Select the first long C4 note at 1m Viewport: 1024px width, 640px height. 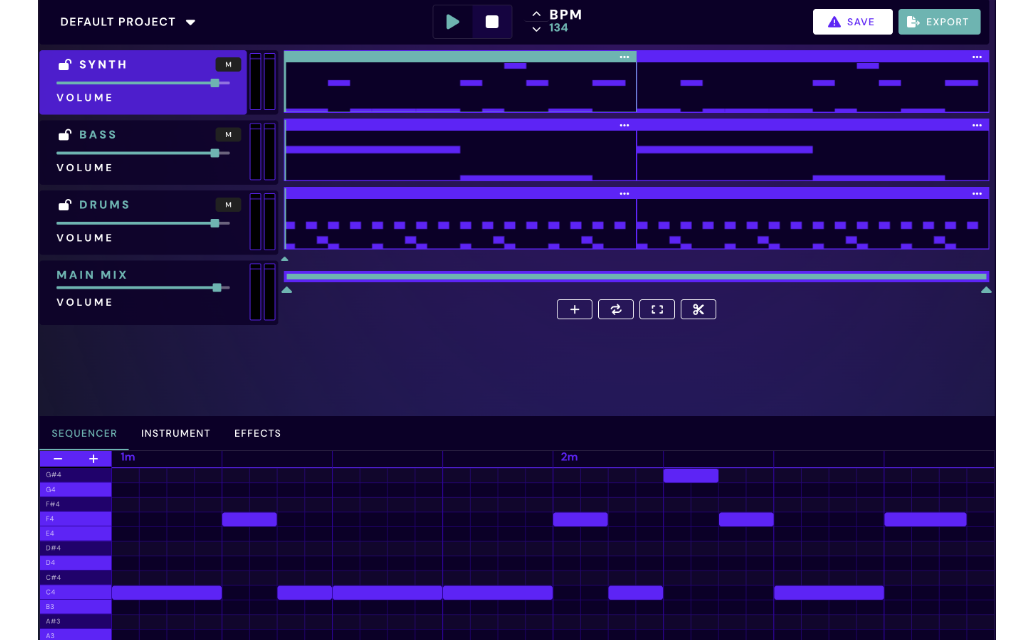point(167,592)
